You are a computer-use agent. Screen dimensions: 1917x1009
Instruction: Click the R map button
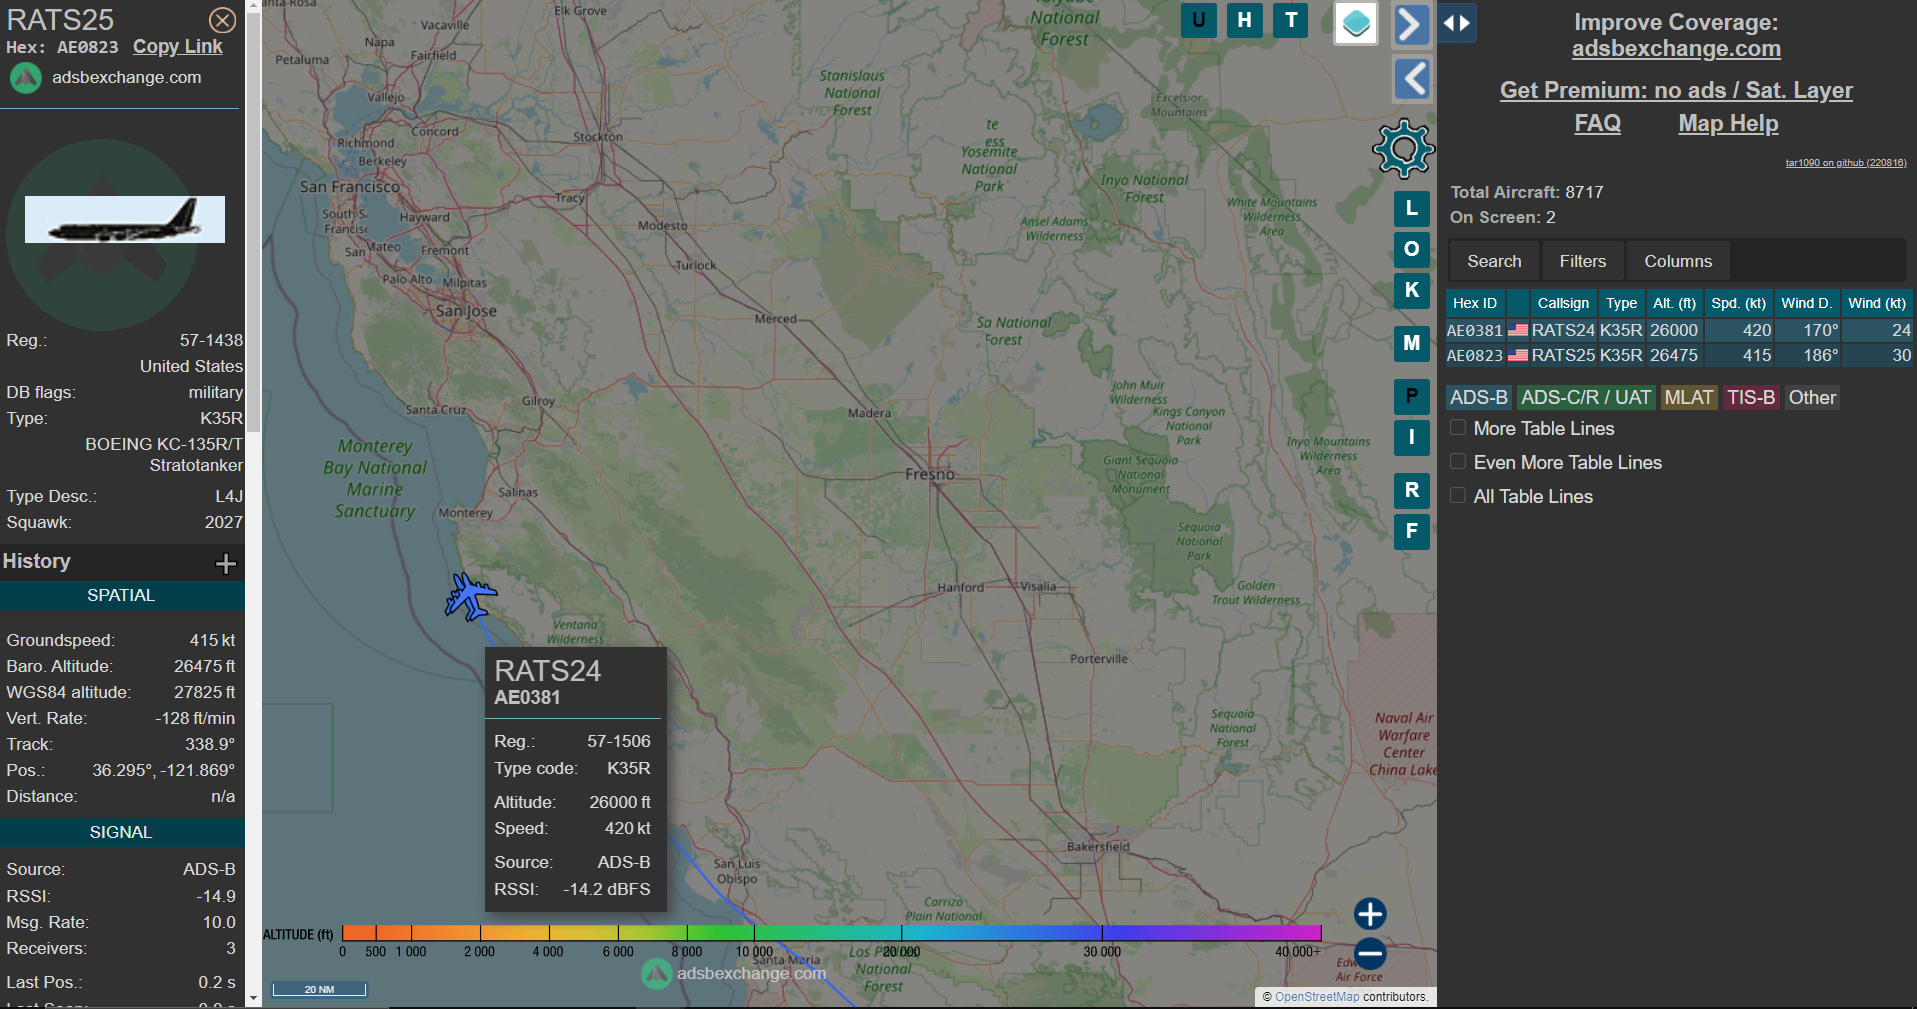[x=1411, y=490]
